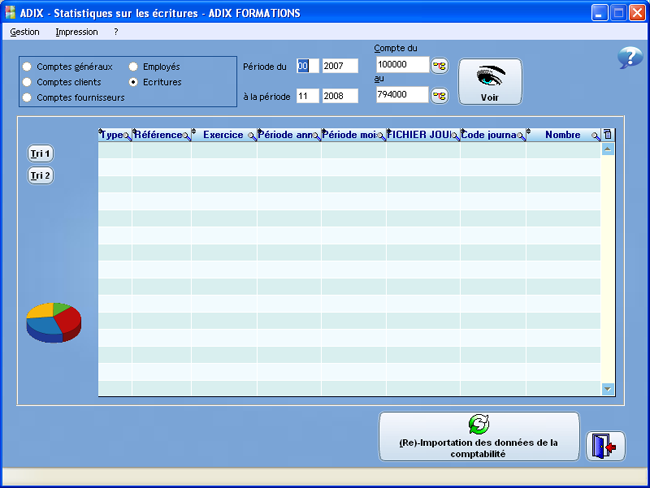
Task: Click the search magnifier in Exercice column
Action: click(251, 135)
